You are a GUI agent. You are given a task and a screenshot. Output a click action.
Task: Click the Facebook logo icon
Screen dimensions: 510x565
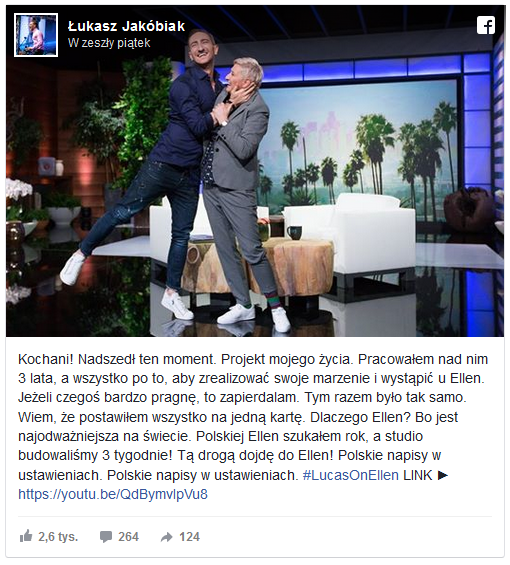[x=485, y=25]
